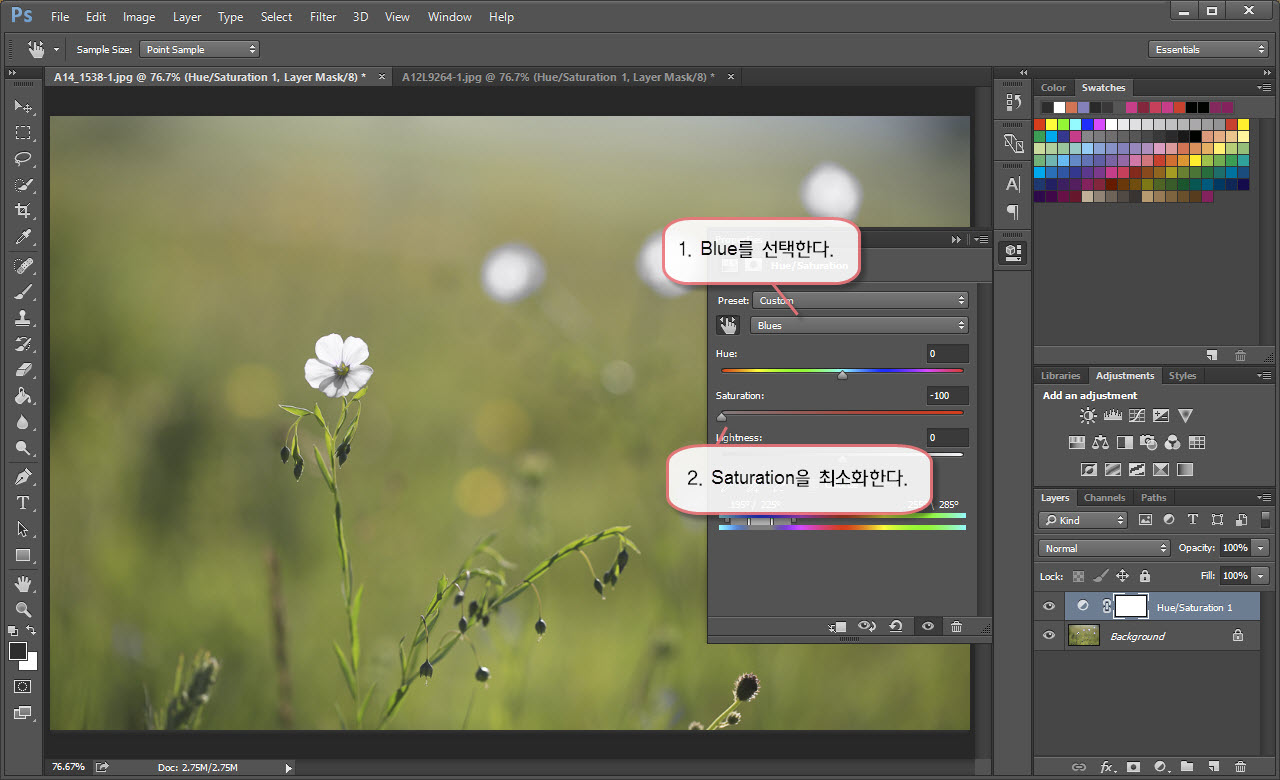
Task: Create new layer in Layers panel
Action: (x=1213, y=767)
